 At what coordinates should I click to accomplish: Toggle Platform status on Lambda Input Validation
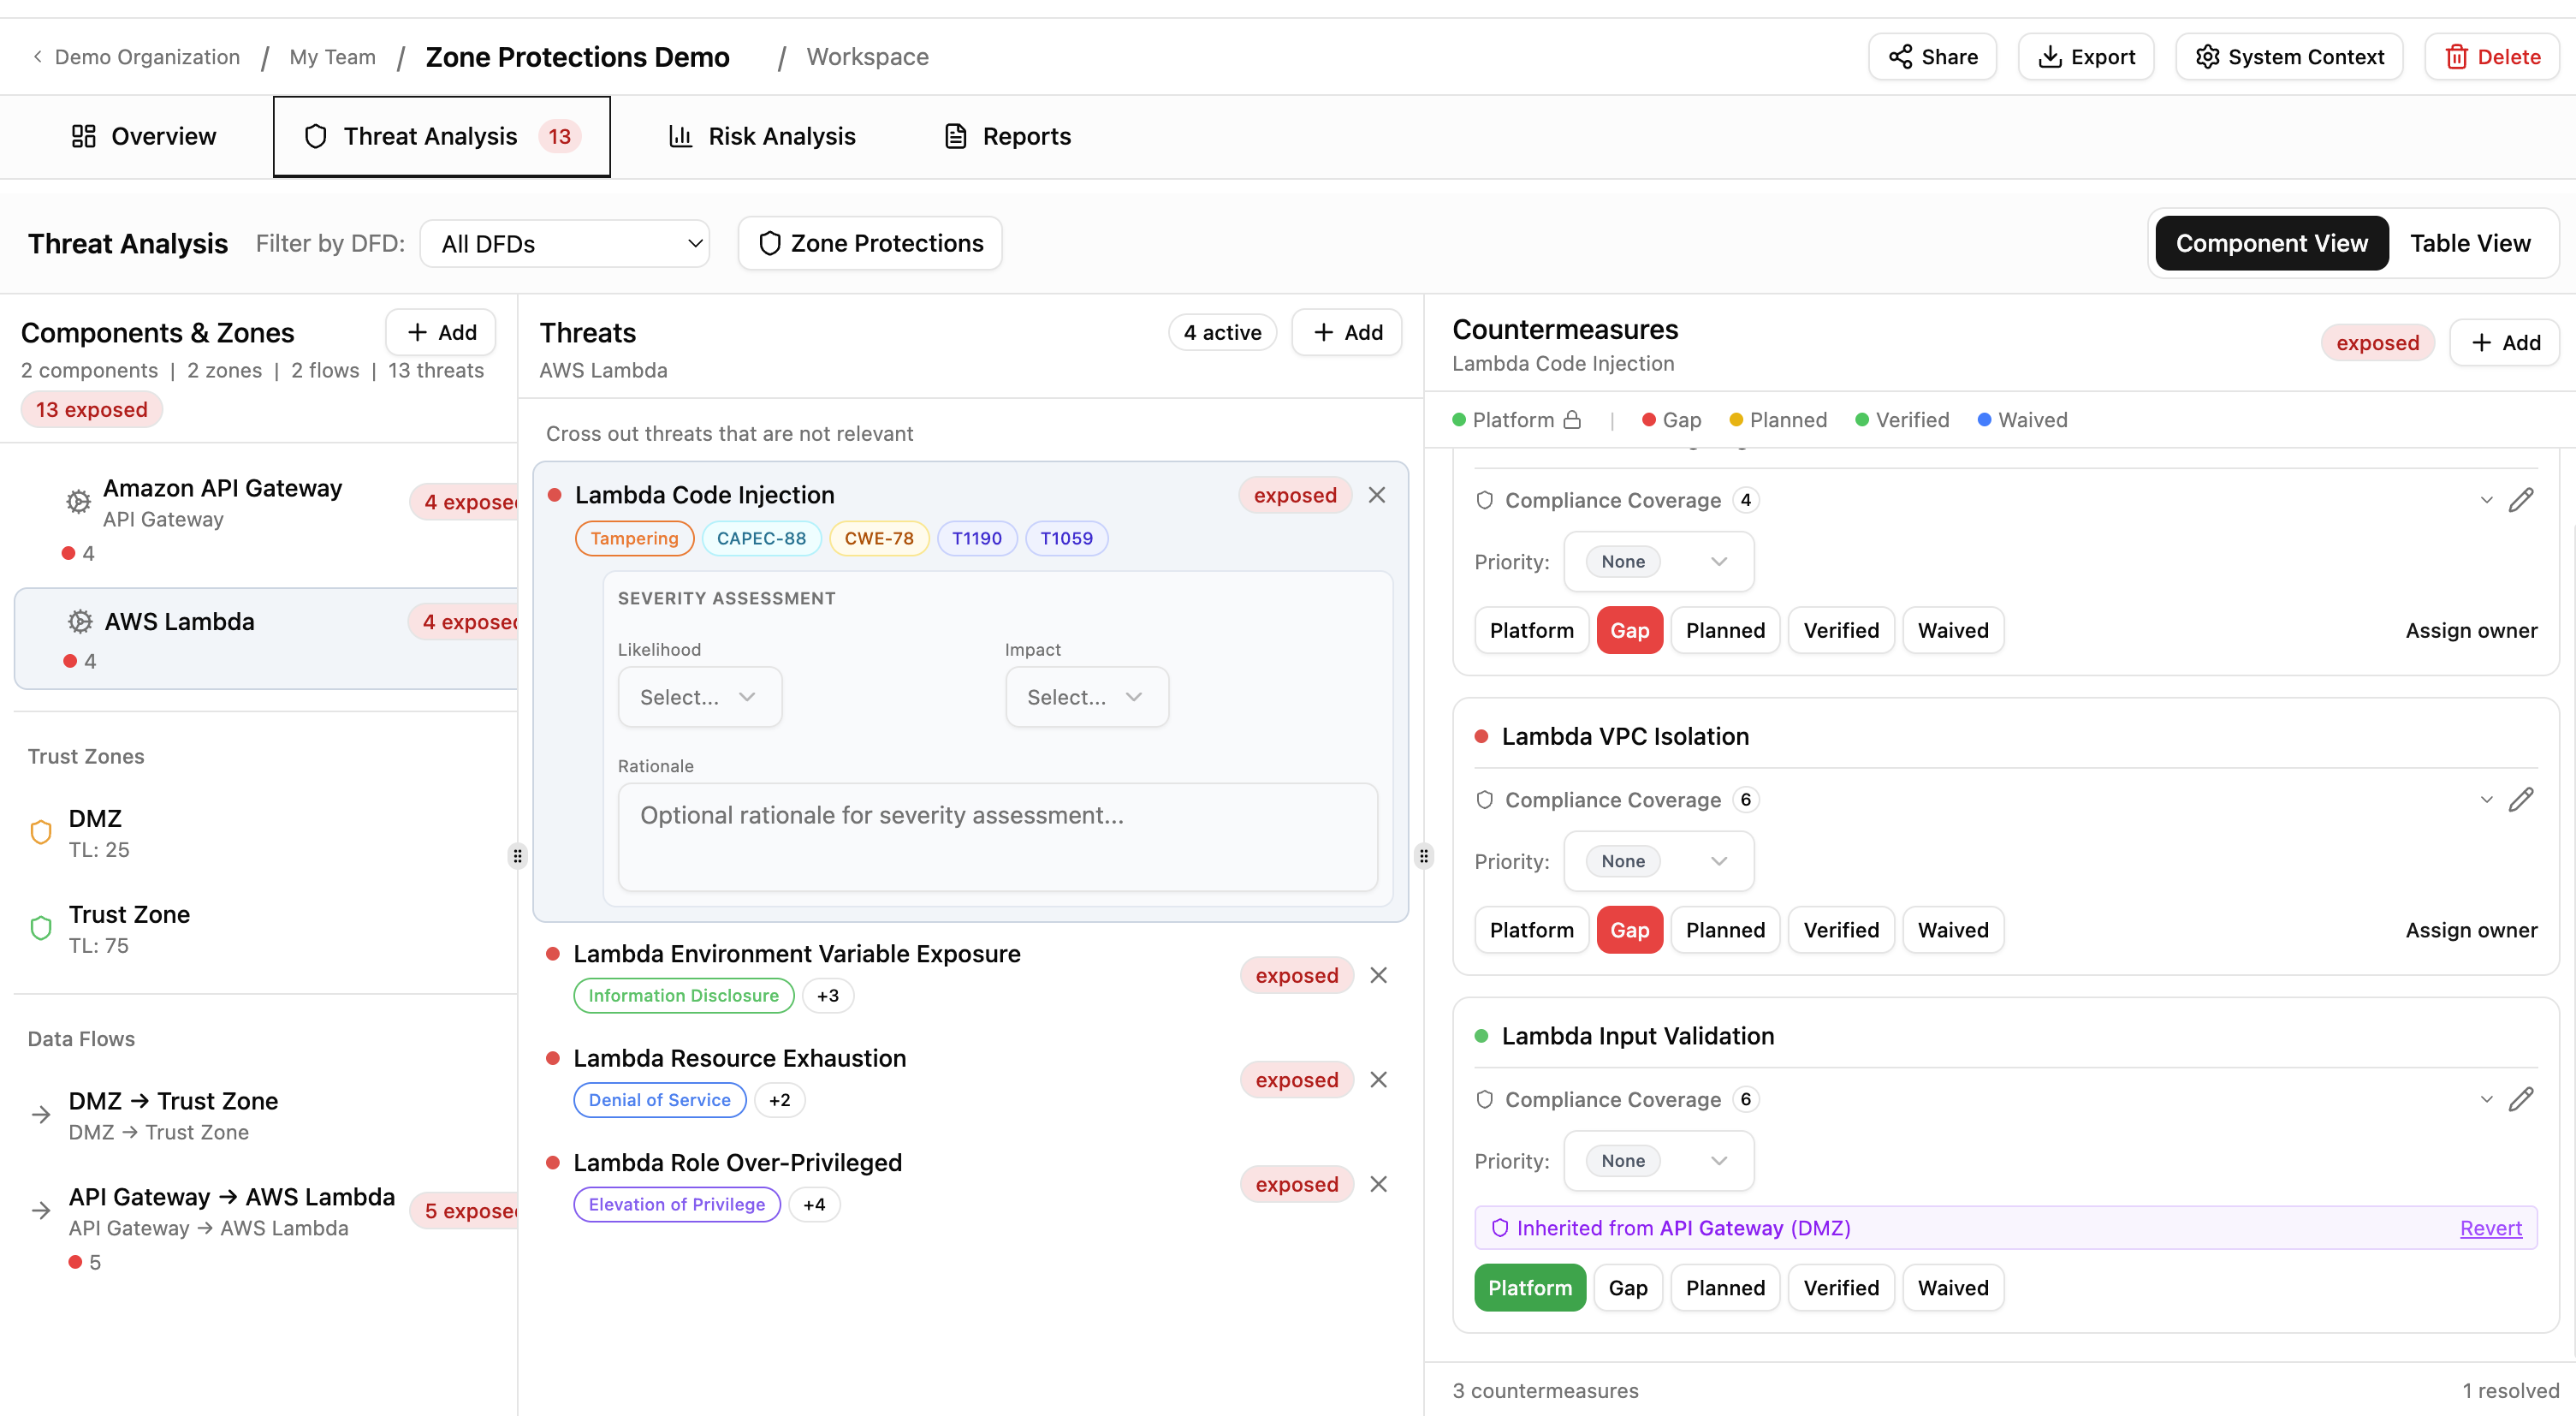click(x=1530, y=1288)
